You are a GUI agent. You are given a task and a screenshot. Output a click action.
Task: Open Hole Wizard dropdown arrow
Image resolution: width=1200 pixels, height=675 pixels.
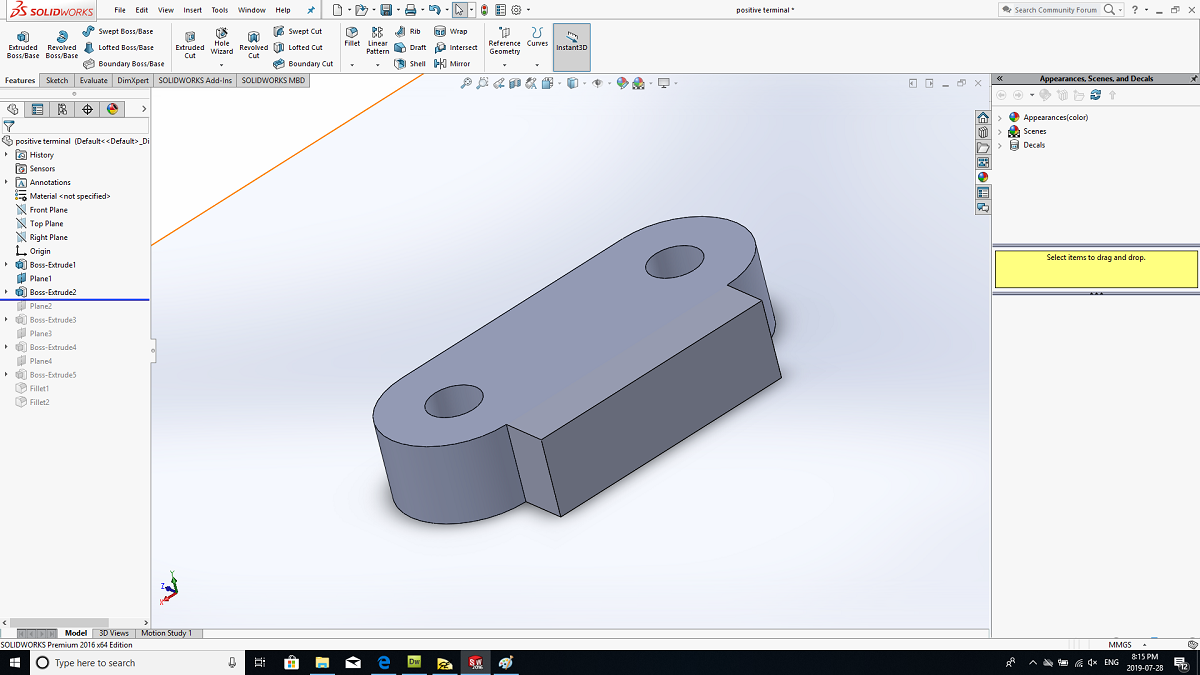click(x=222, y=66)
